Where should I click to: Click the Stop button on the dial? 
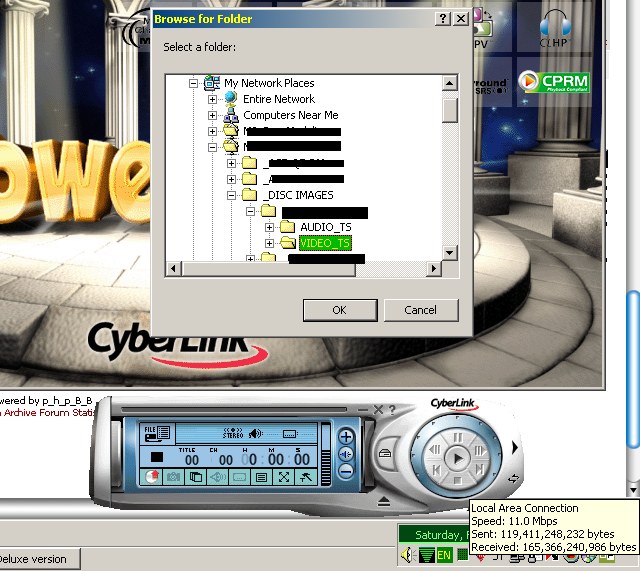(x=458, y=481)
